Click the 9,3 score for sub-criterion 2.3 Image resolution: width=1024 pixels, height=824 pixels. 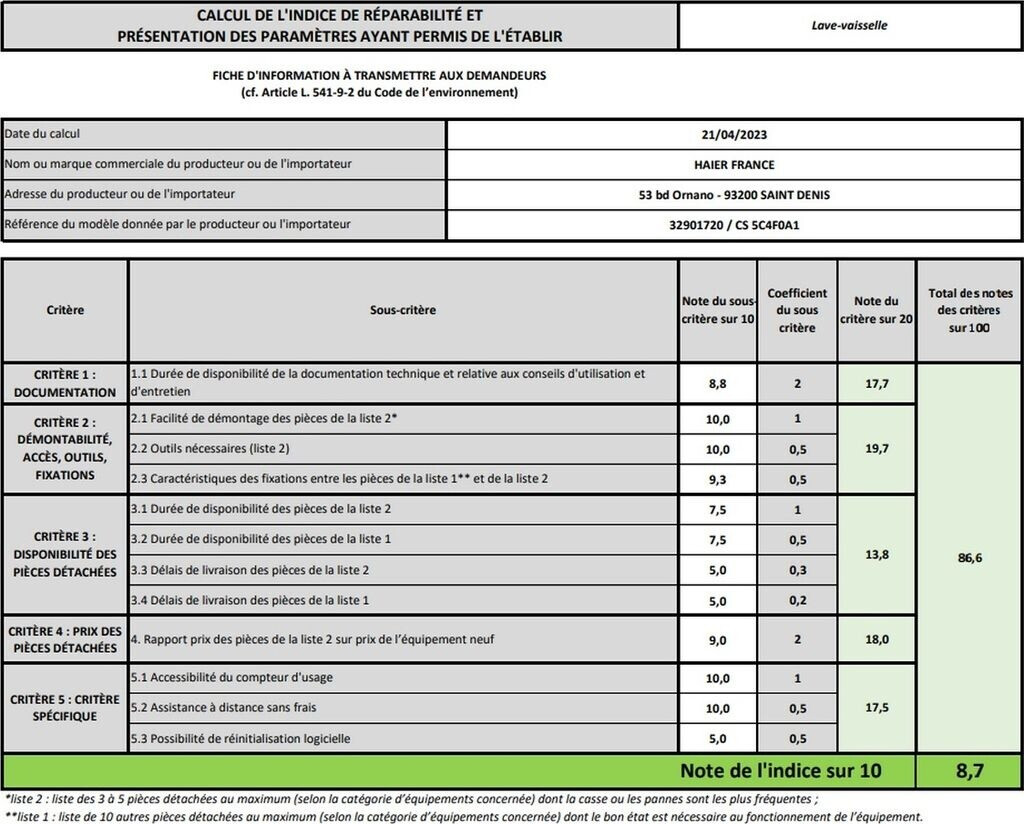[x=718, y=479]
